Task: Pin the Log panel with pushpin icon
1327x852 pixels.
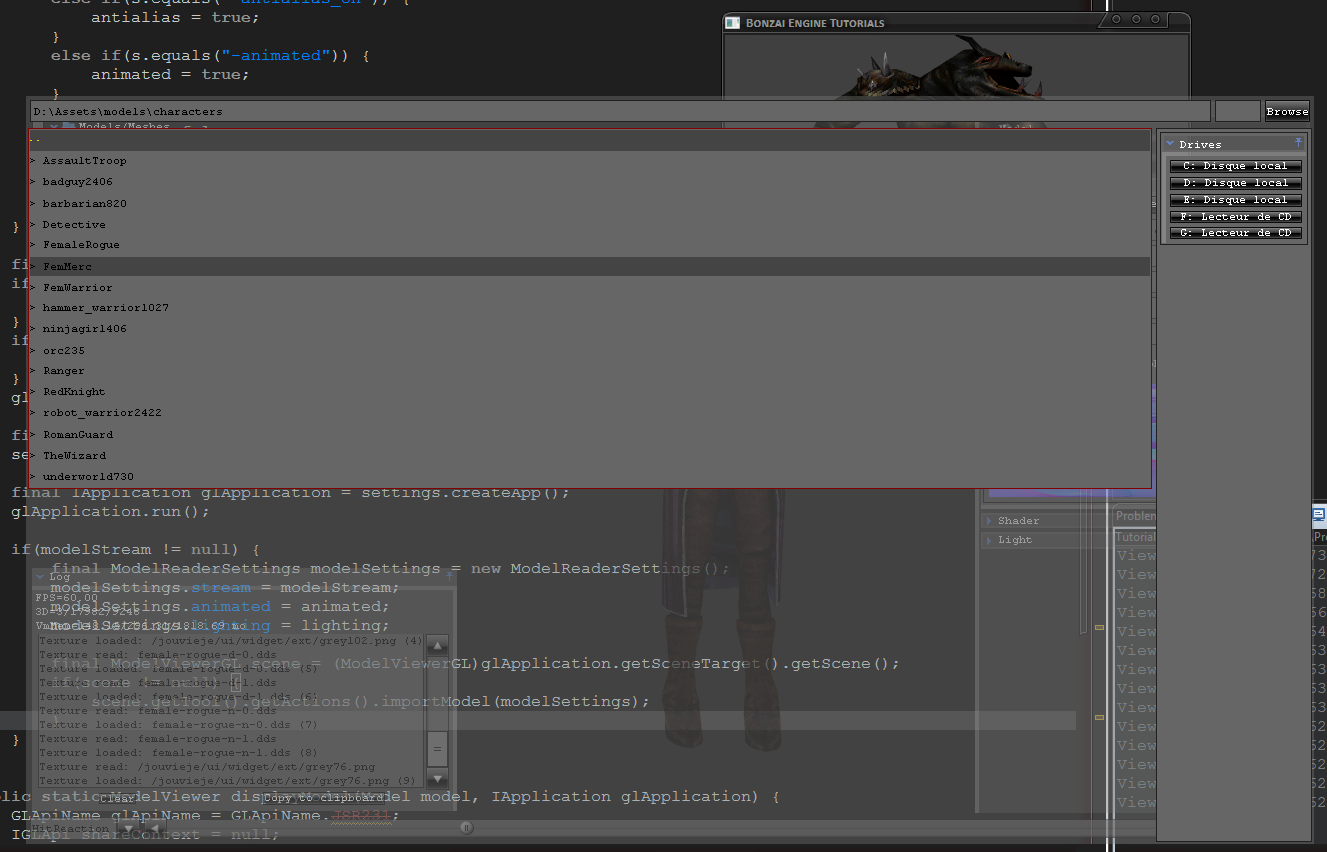Action: [449, 576]
